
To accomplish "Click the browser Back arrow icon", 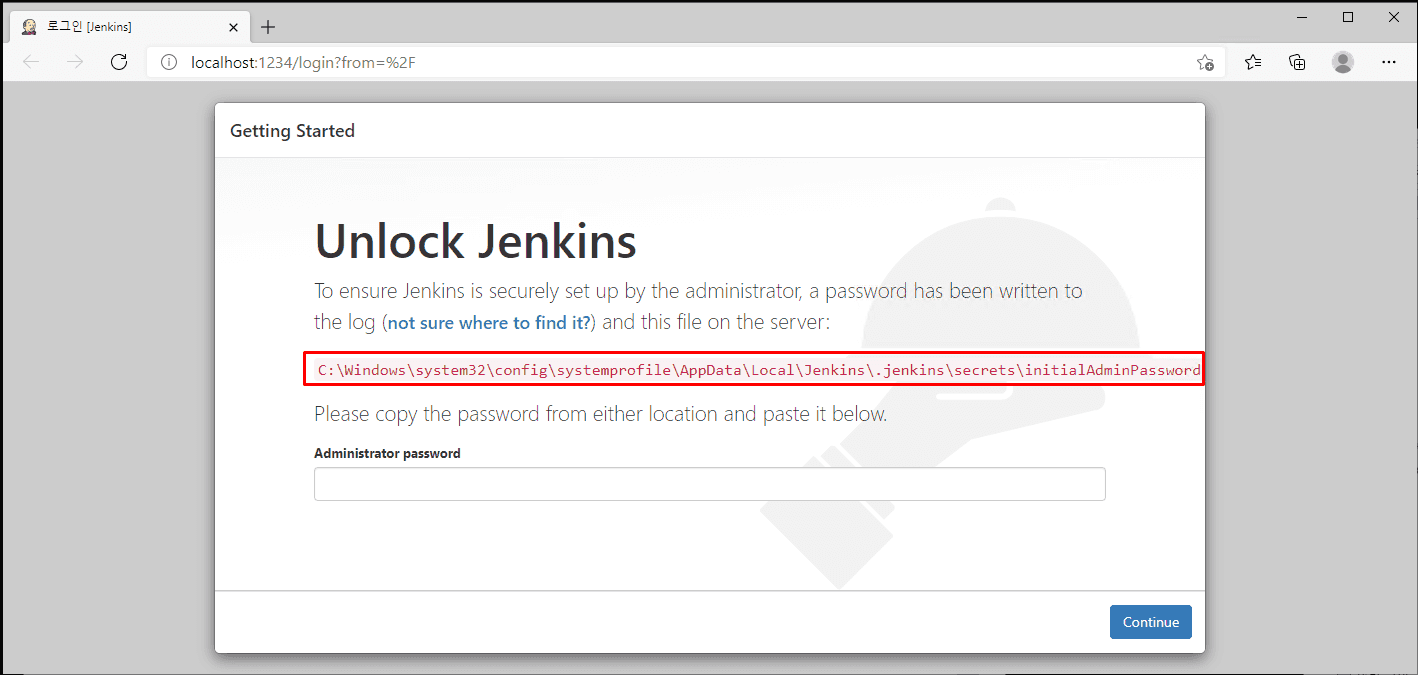I will point(31,62).
